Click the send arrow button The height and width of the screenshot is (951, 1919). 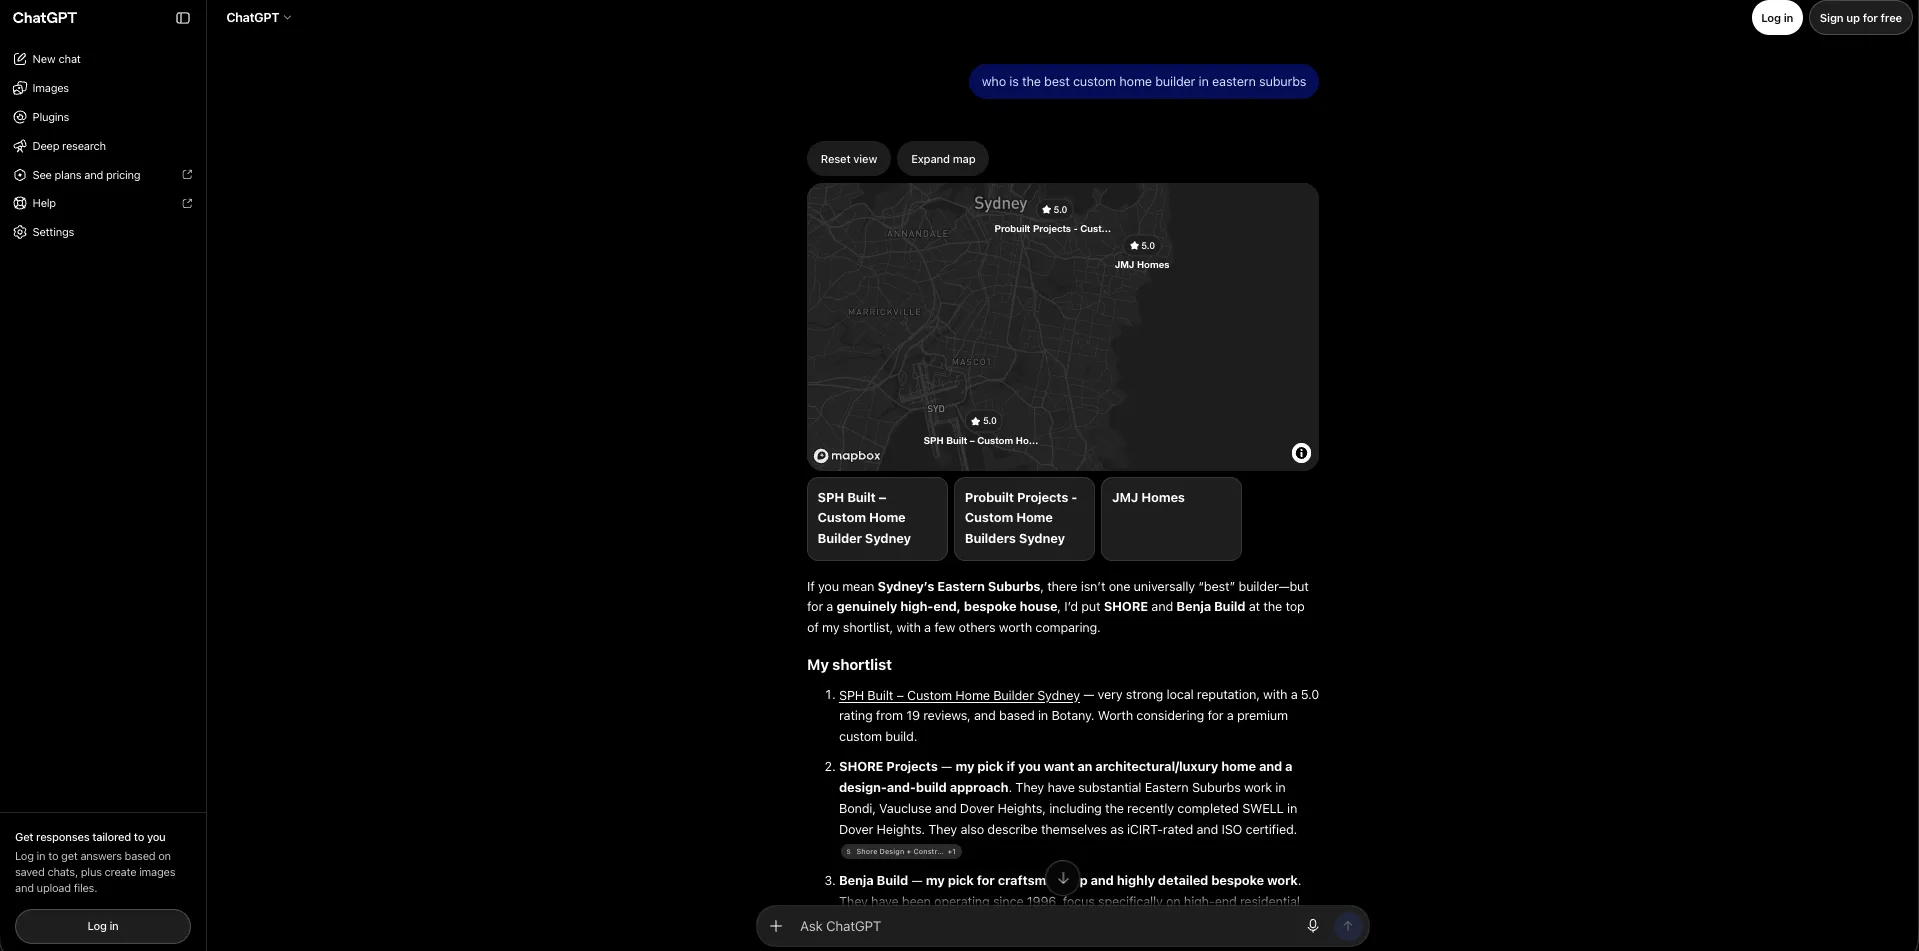[x=1347, y=926]
